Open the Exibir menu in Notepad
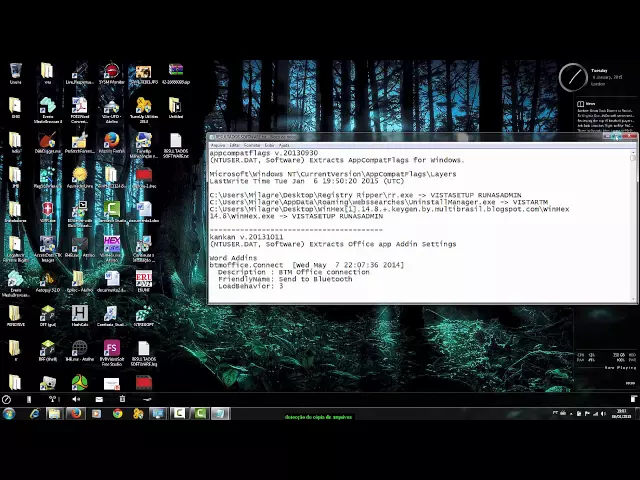 [269, 145]
